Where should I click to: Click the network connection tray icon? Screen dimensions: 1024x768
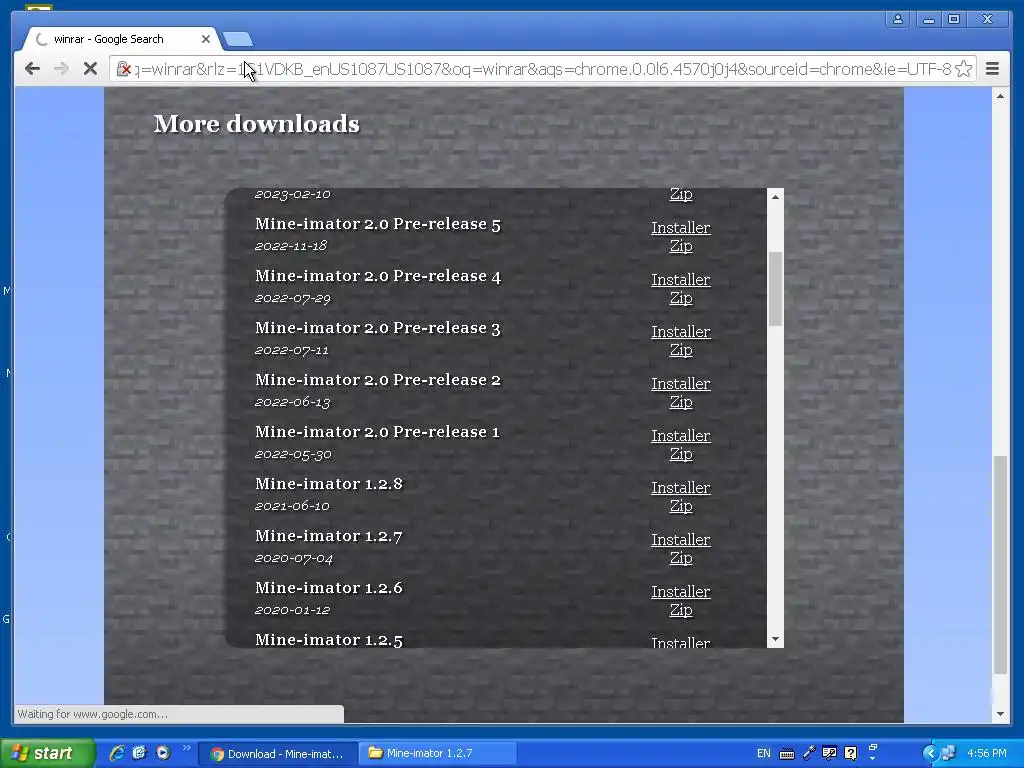(948, 753)
